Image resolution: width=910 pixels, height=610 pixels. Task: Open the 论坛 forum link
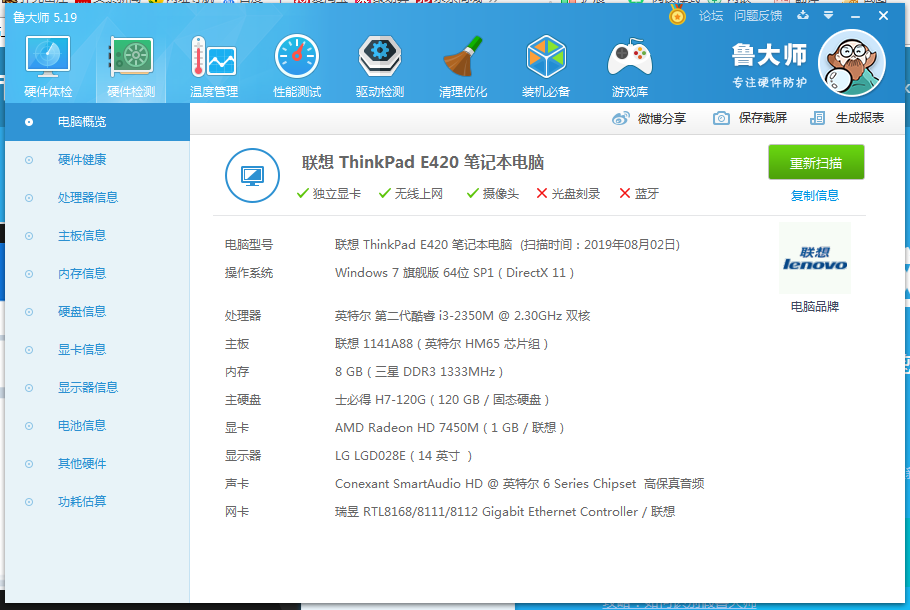click(x=711, y=16)
